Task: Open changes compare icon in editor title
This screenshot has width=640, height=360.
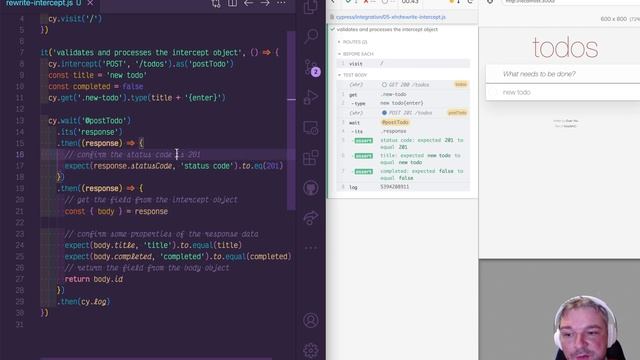Action: click(216, 4)
